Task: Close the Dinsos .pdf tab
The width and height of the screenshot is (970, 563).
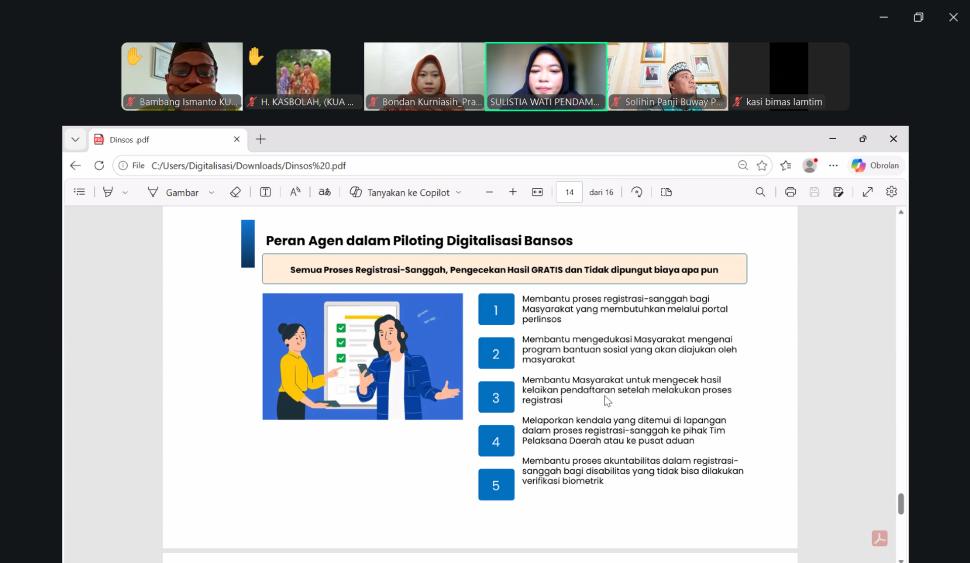Action: tap(236, 140)
